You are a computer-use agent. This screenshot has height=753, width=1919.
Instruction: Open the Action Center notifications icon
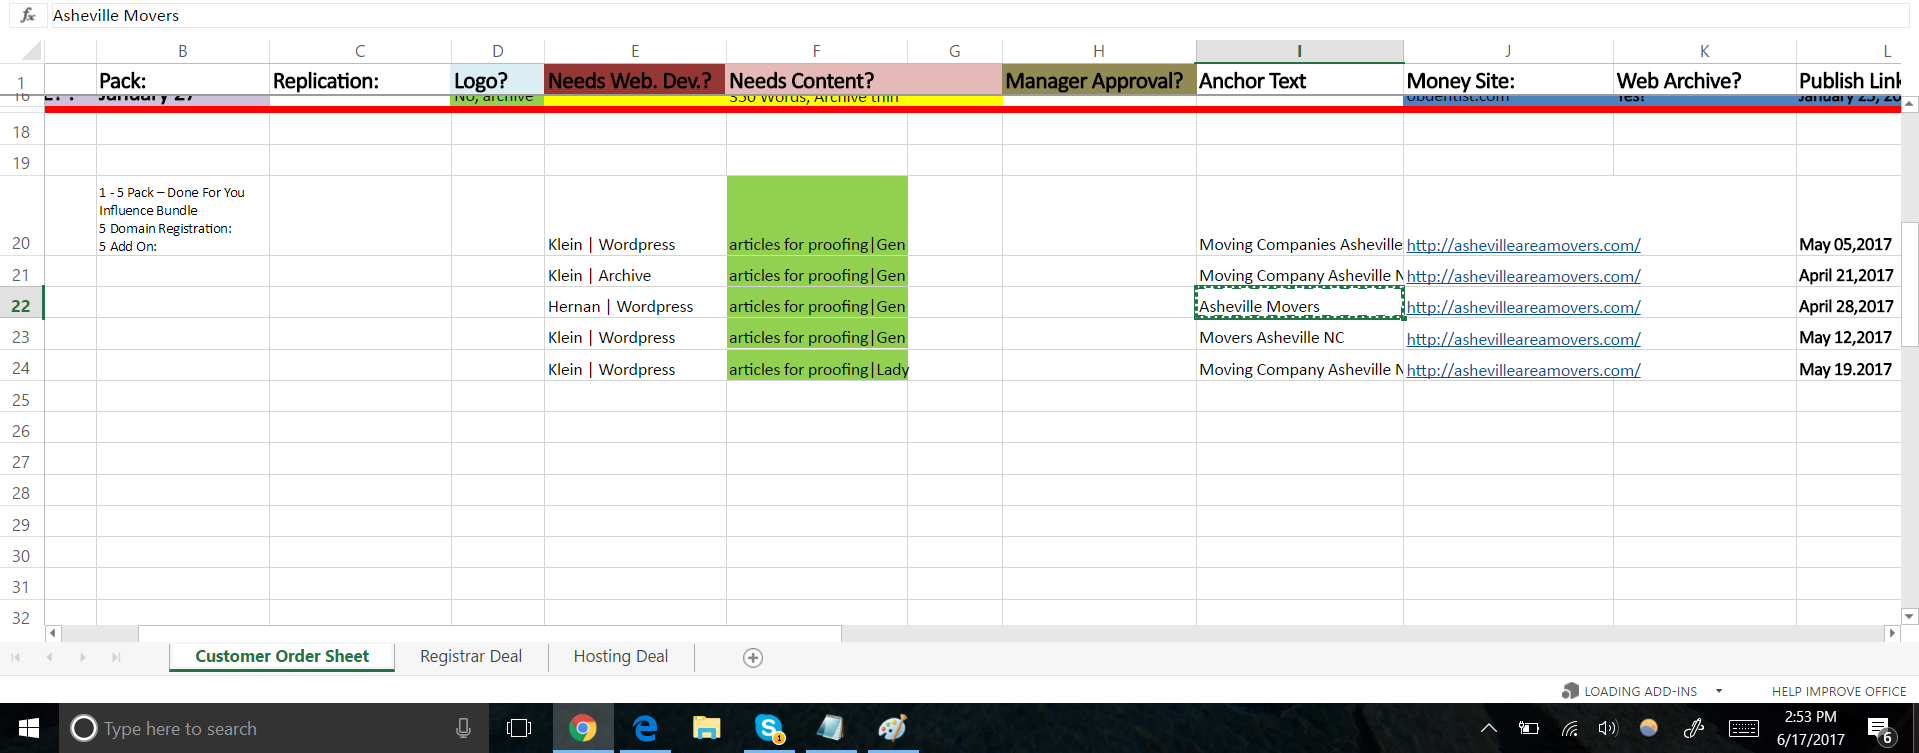1879,729
